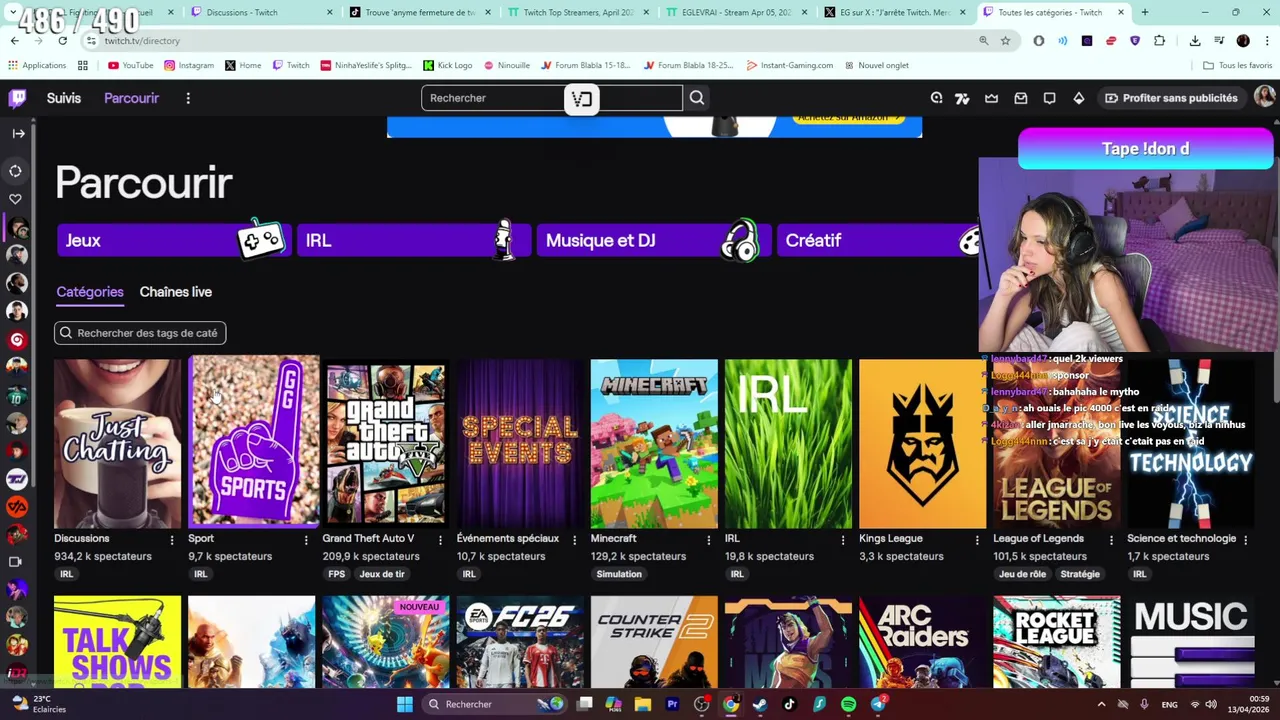Open Tous les favoris bookmarks folder
1280x720 pixels.
tap(1237, 65)
